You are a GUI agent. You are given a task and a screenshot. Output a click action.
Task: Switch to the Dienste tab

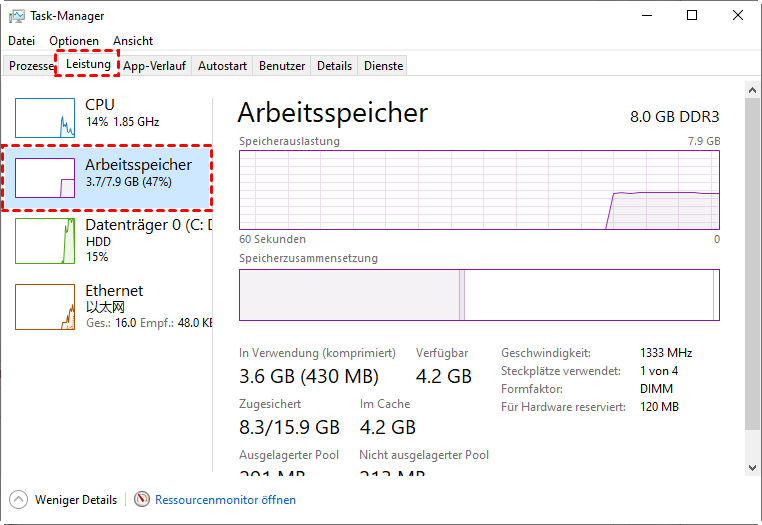[x=384, y=66]
